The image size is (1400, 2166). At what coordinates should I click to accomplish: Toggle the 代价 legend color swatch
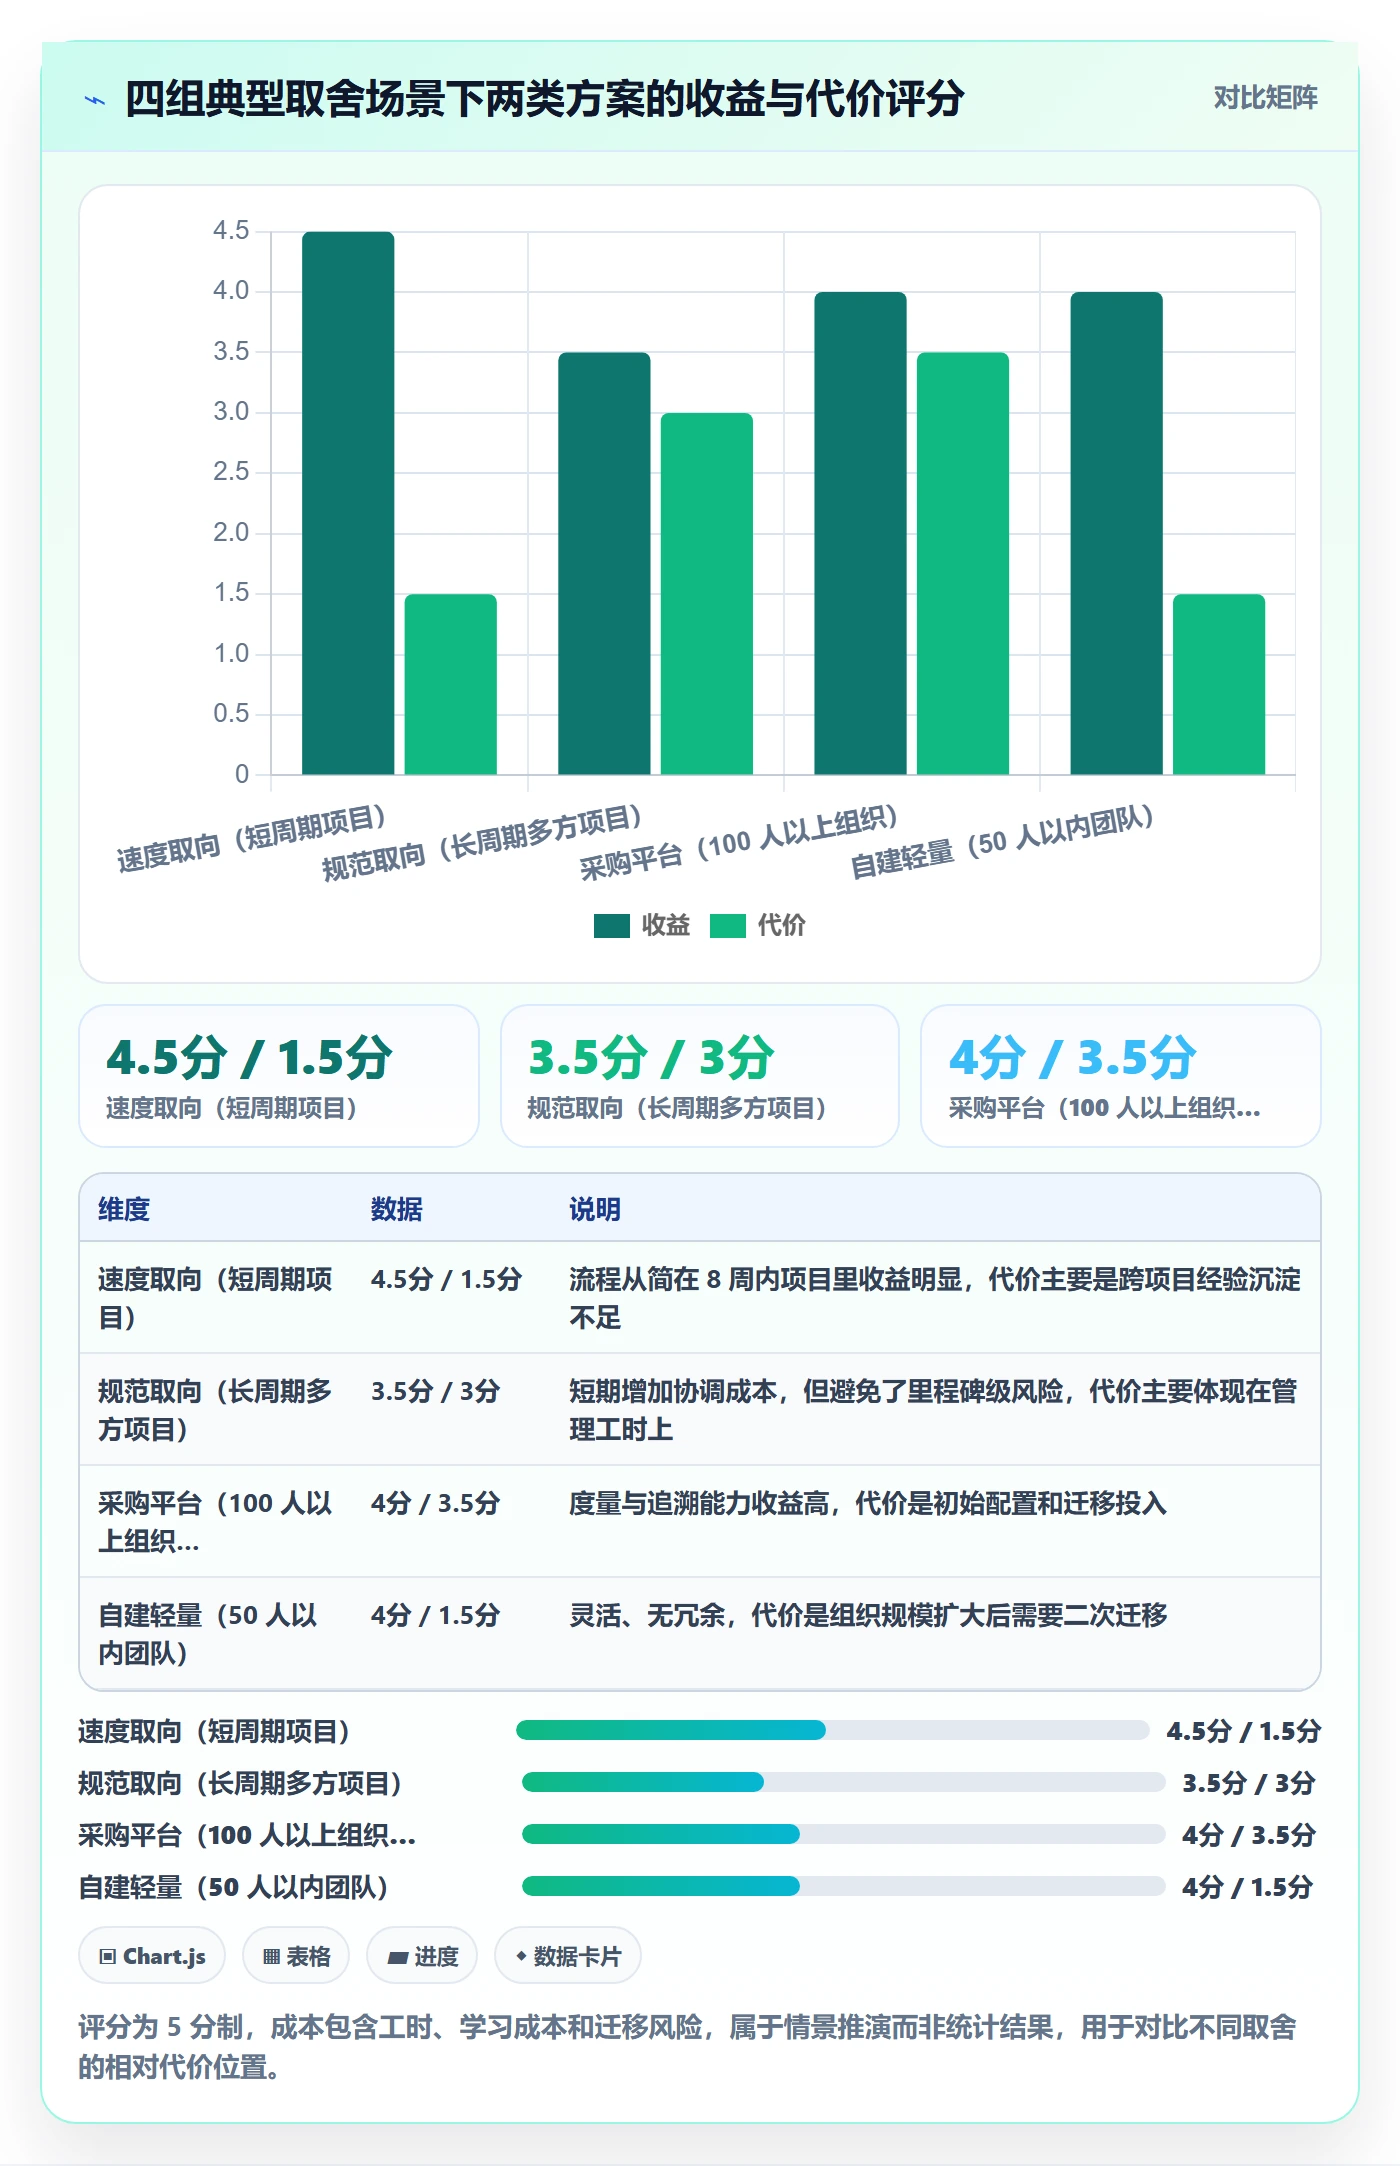(727, 926)
